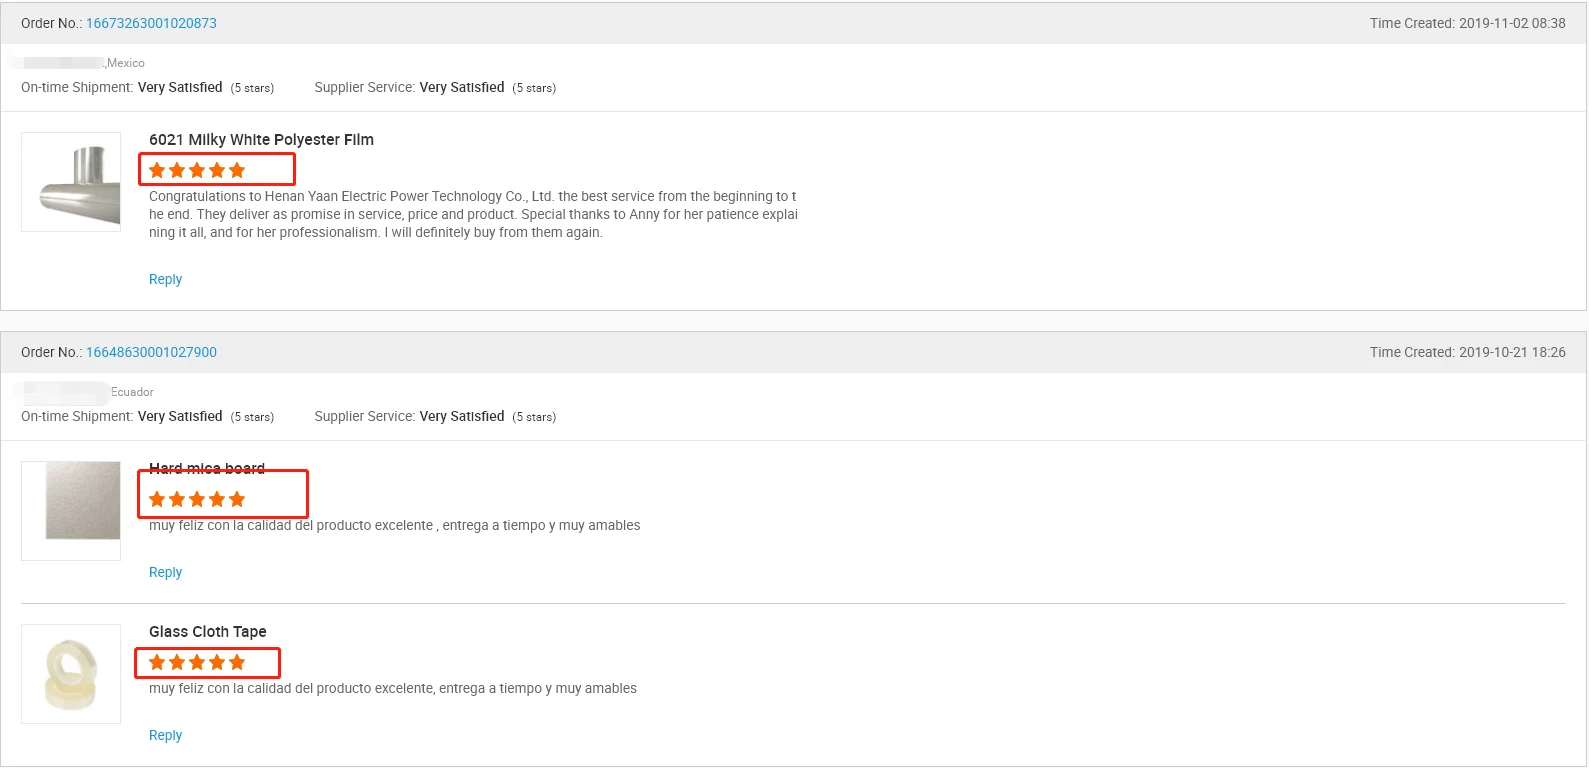Open the Hard mica board product title
1589x768 pixels.
[x=206, y=468]
